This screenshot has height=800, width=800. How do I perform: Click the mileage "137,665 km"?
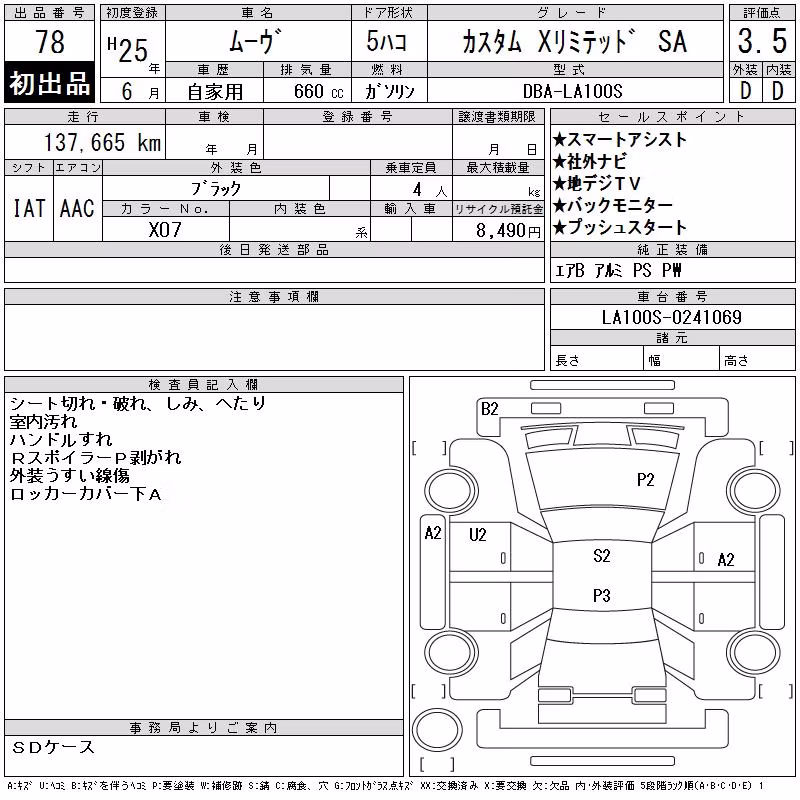click(102, 142)
